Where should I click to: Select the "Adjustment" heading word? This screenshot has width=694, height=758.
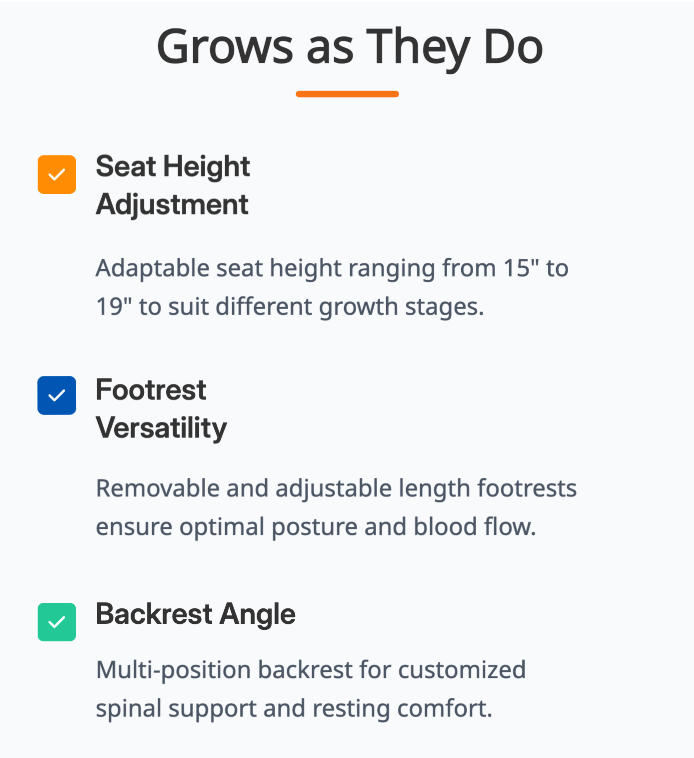(172, 204)
